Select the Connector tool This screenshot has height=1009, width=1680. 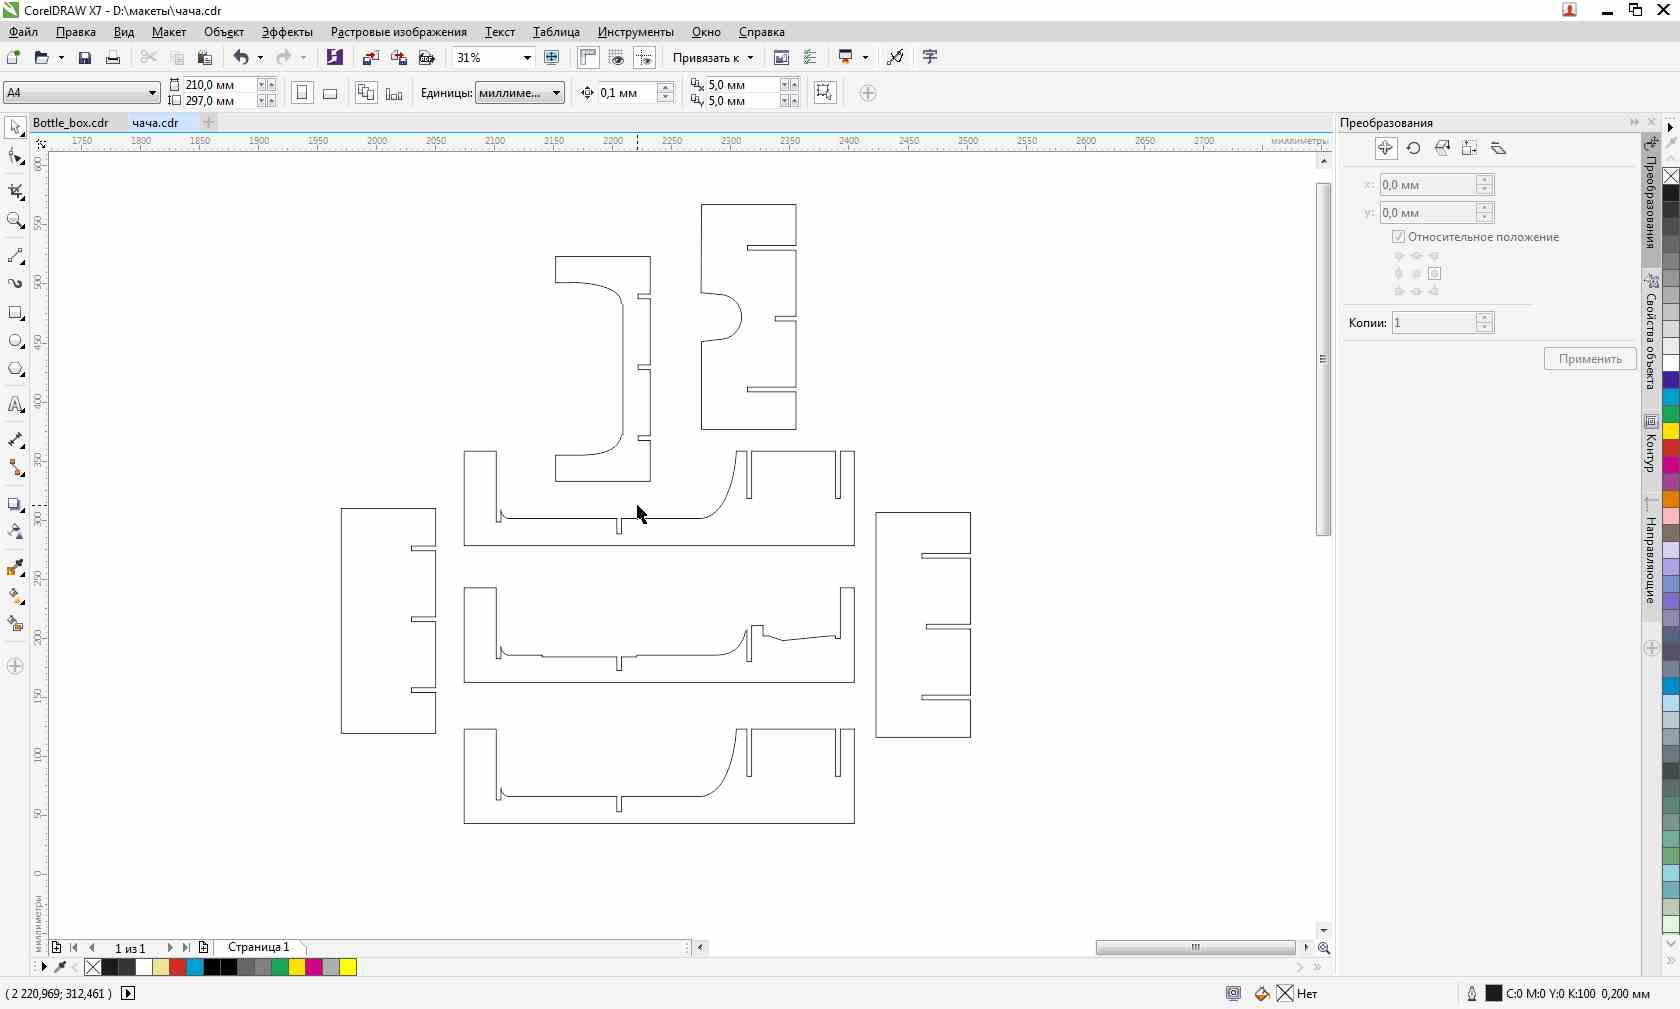(x=15, y=468)
